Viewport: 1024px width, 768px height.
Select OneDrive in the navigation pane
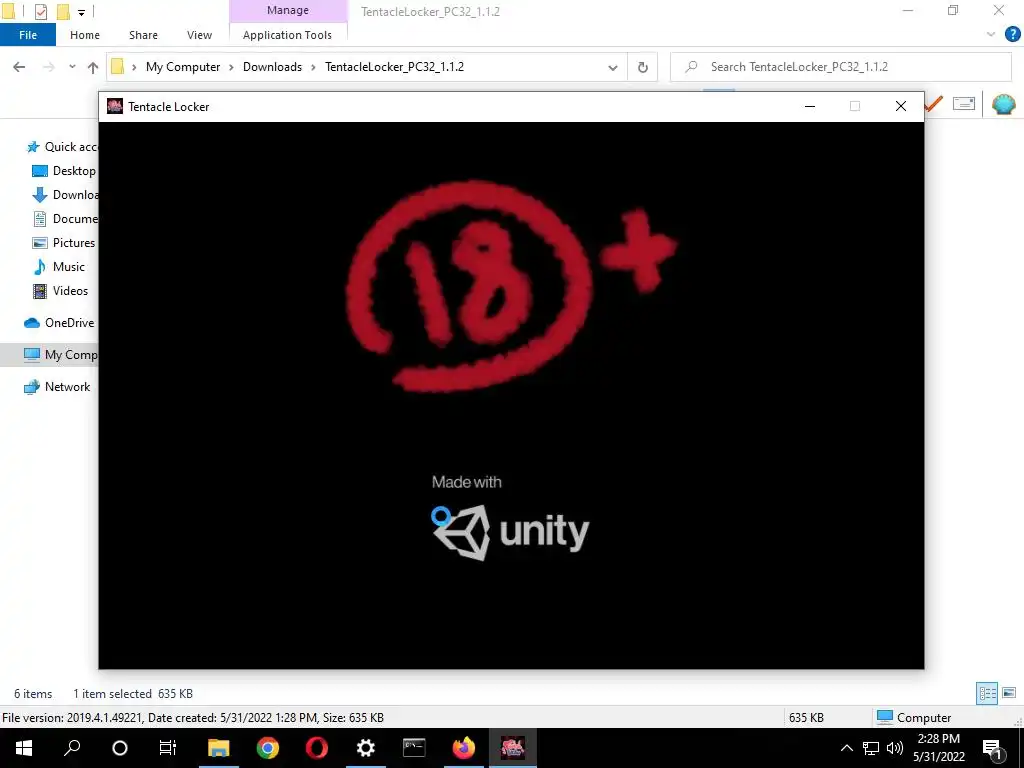click(59, 323)
